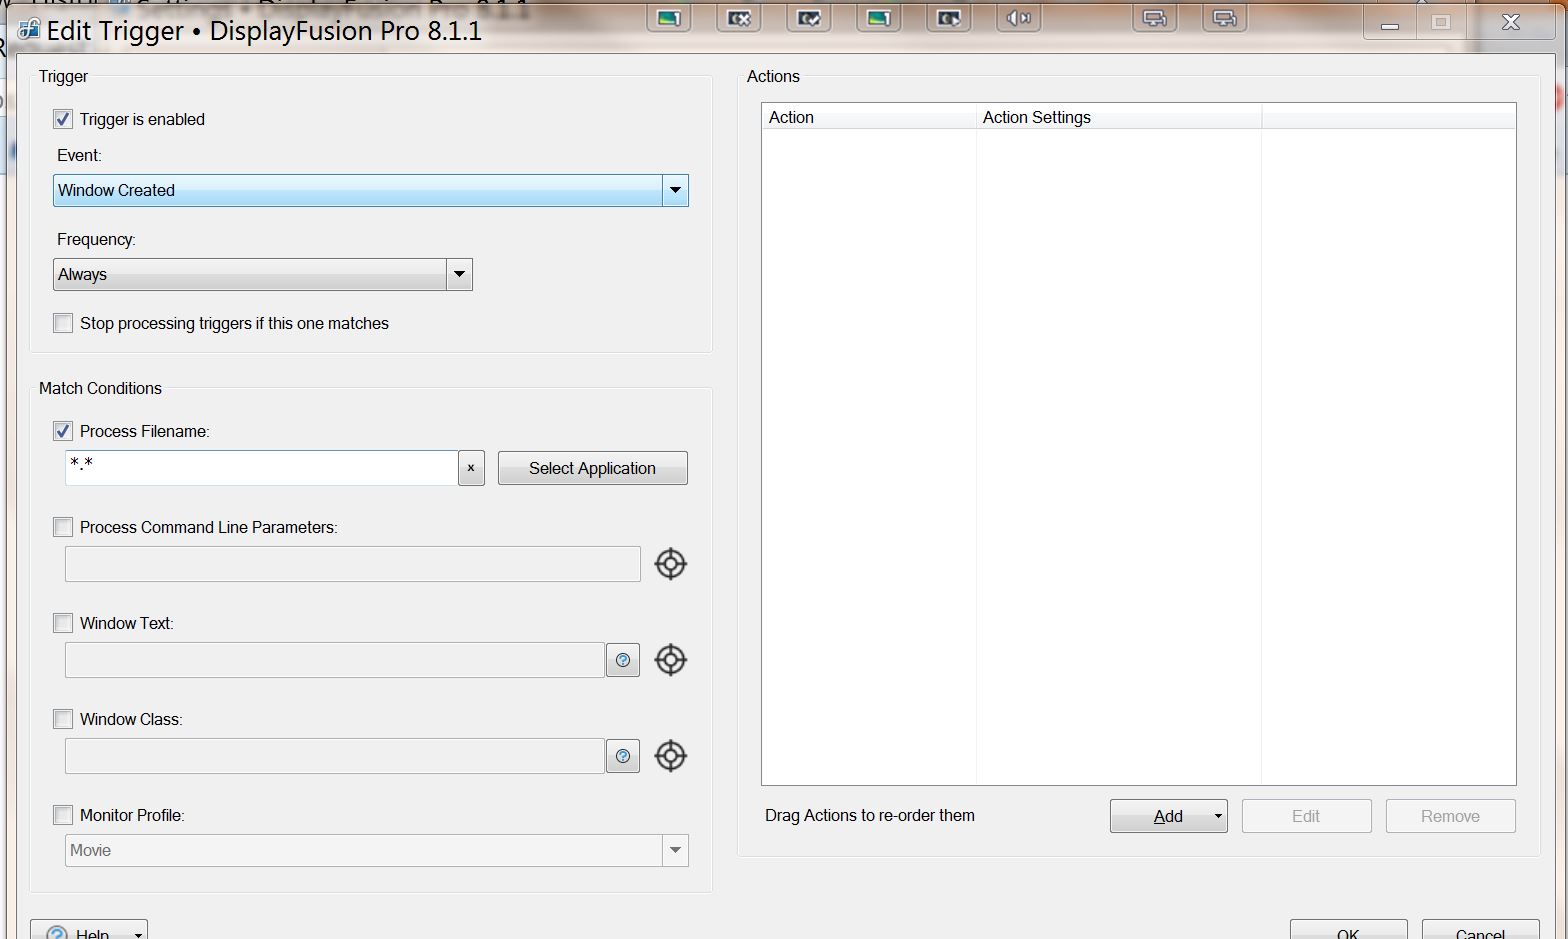Enable Stop processing triggers if this one matches
Image resolution: width=1568 pixels, height=939 pixels.
point(63,323)
